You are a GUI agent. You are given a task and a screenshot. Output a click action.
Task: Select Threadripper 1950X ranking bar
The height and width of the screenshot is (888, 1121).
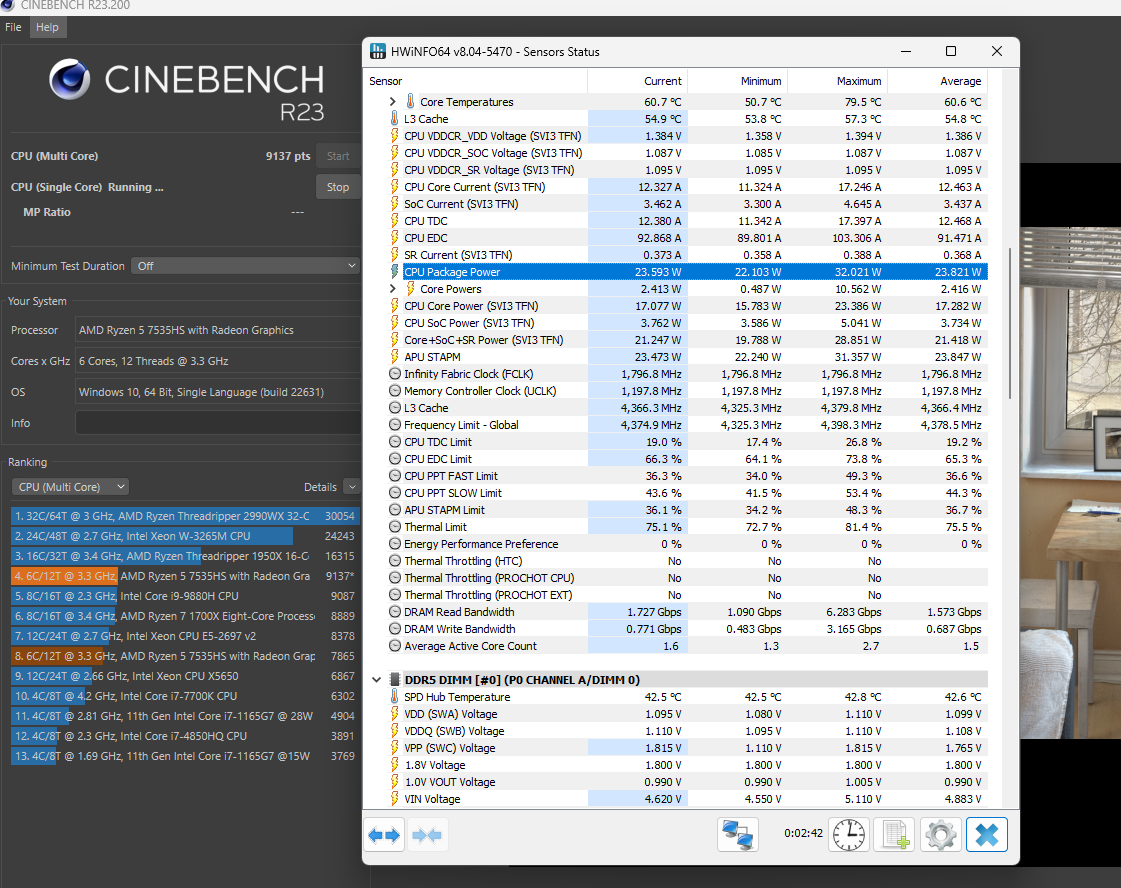[x=185, y=556]
